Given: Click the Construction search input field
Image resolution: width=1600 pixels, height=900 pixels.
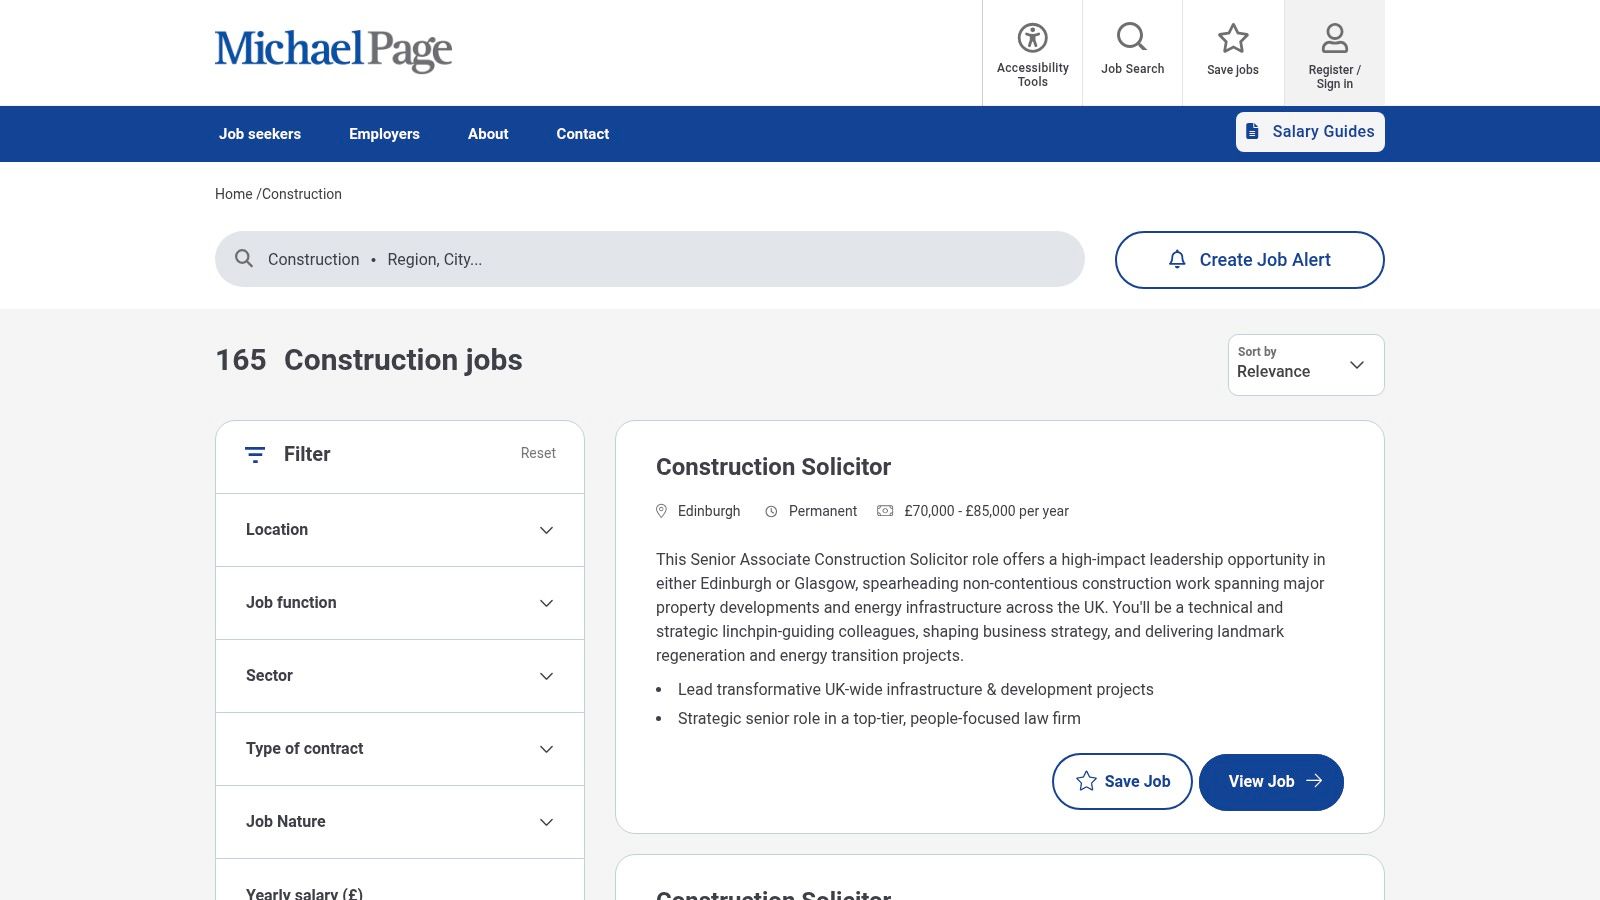Looking at the screenshot, I should (x=313, y=260).
